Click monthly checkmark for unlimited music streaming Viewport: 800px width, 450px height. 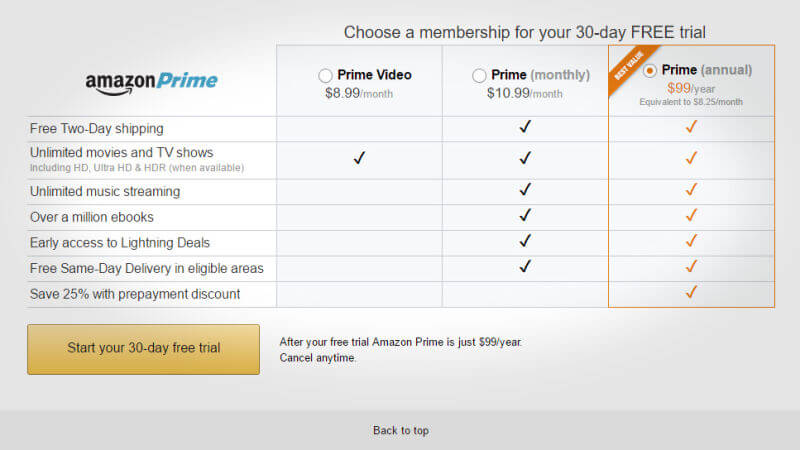pos(525,190)
